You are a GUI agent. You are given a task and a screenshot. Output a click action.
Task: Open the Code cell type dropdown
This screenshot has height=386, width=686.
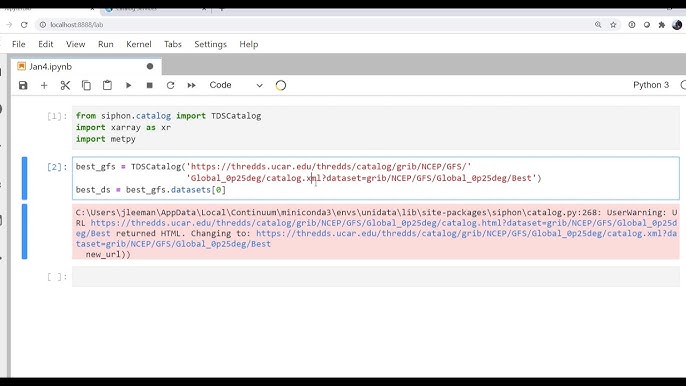236,85
